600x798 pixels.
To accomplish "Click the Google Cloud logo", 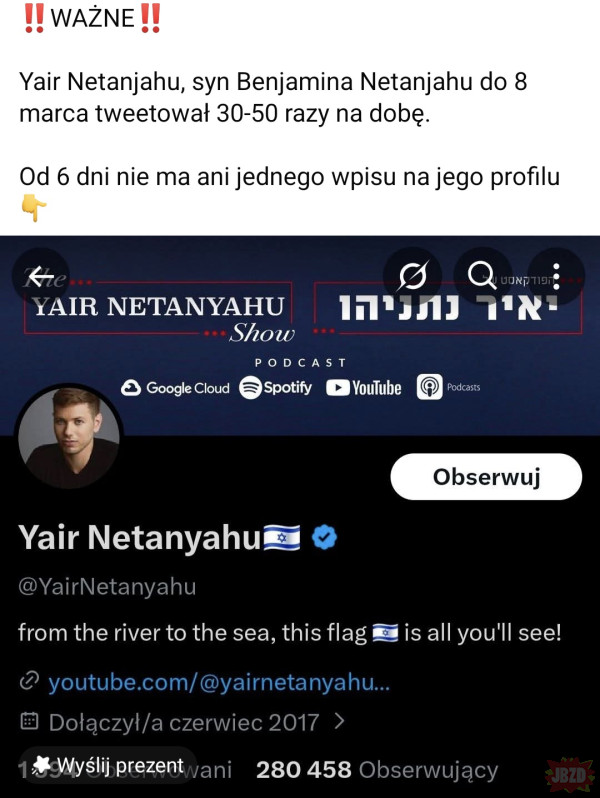I will pyautogui.click(x=175, y=388).
